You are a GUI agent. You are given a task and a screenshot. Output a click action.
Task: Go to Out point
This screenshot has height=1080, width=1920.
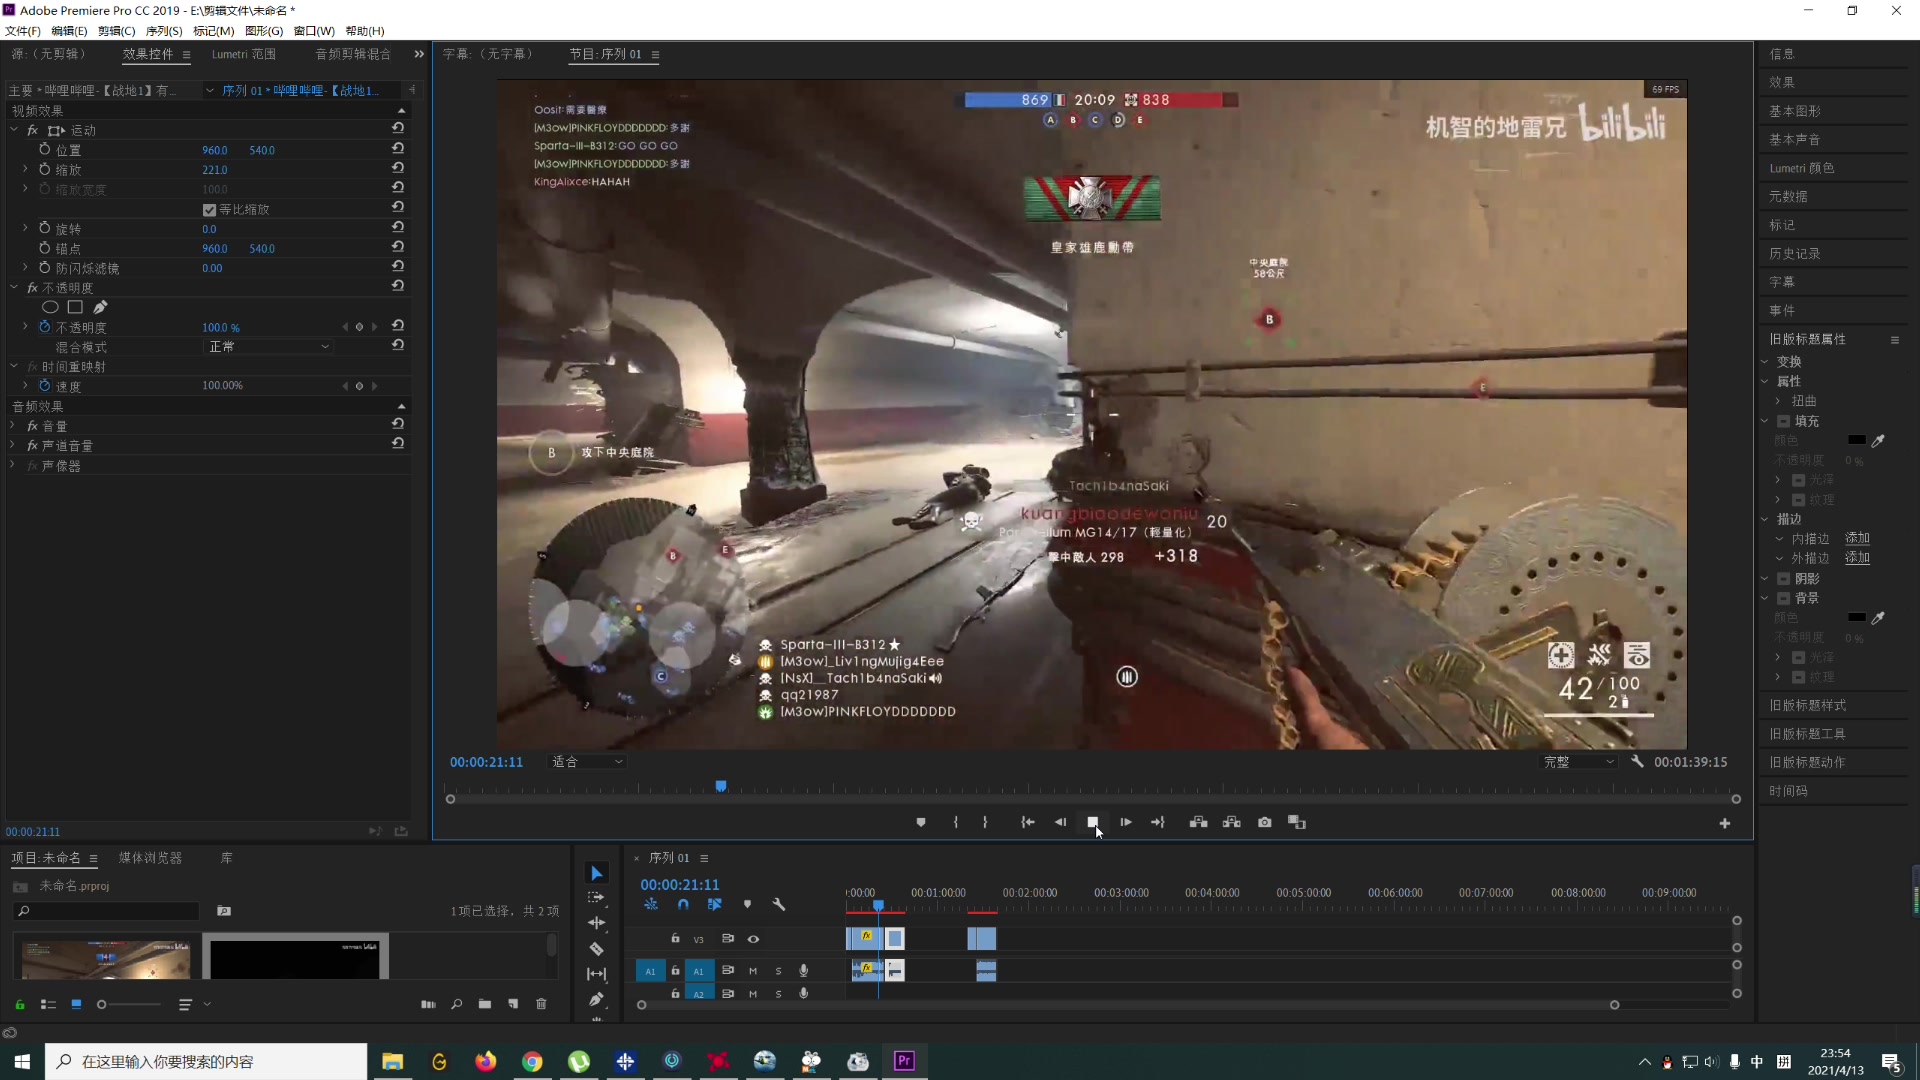(1158, 822)
